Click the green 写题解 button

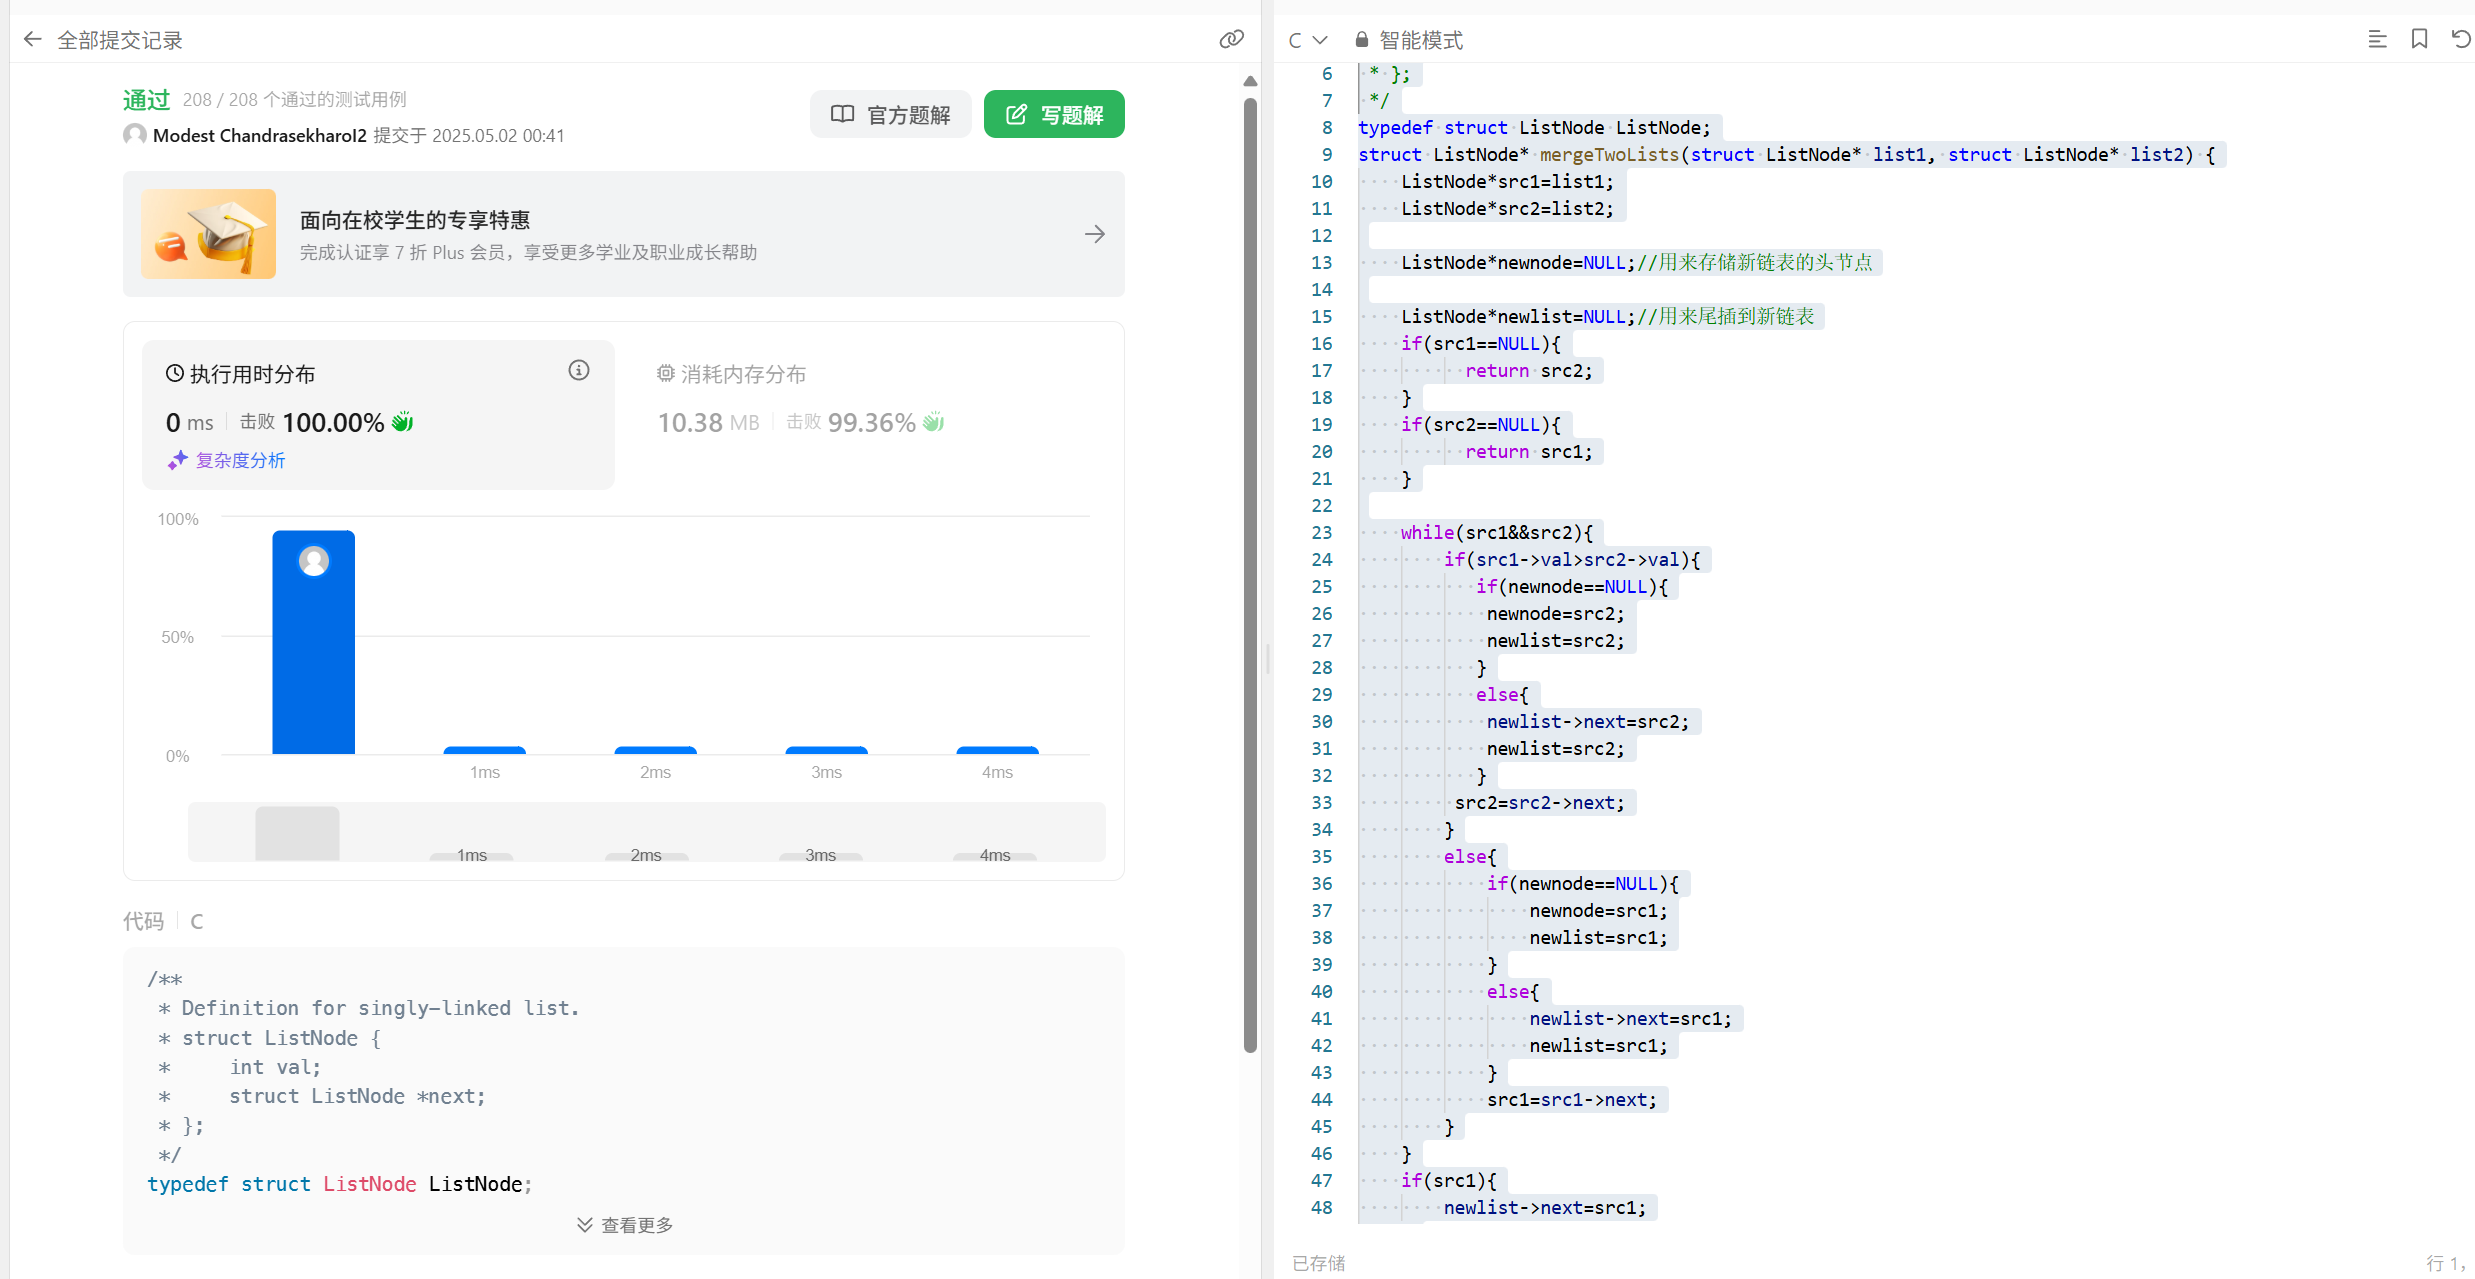1054,115
